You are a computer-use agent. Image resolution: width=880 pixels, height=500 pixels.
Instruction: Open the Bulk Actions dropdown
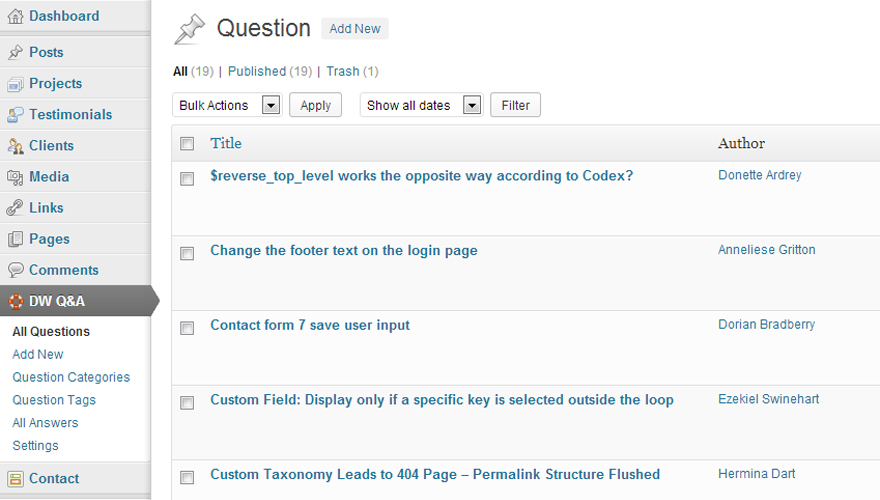[x=227, y=105]
